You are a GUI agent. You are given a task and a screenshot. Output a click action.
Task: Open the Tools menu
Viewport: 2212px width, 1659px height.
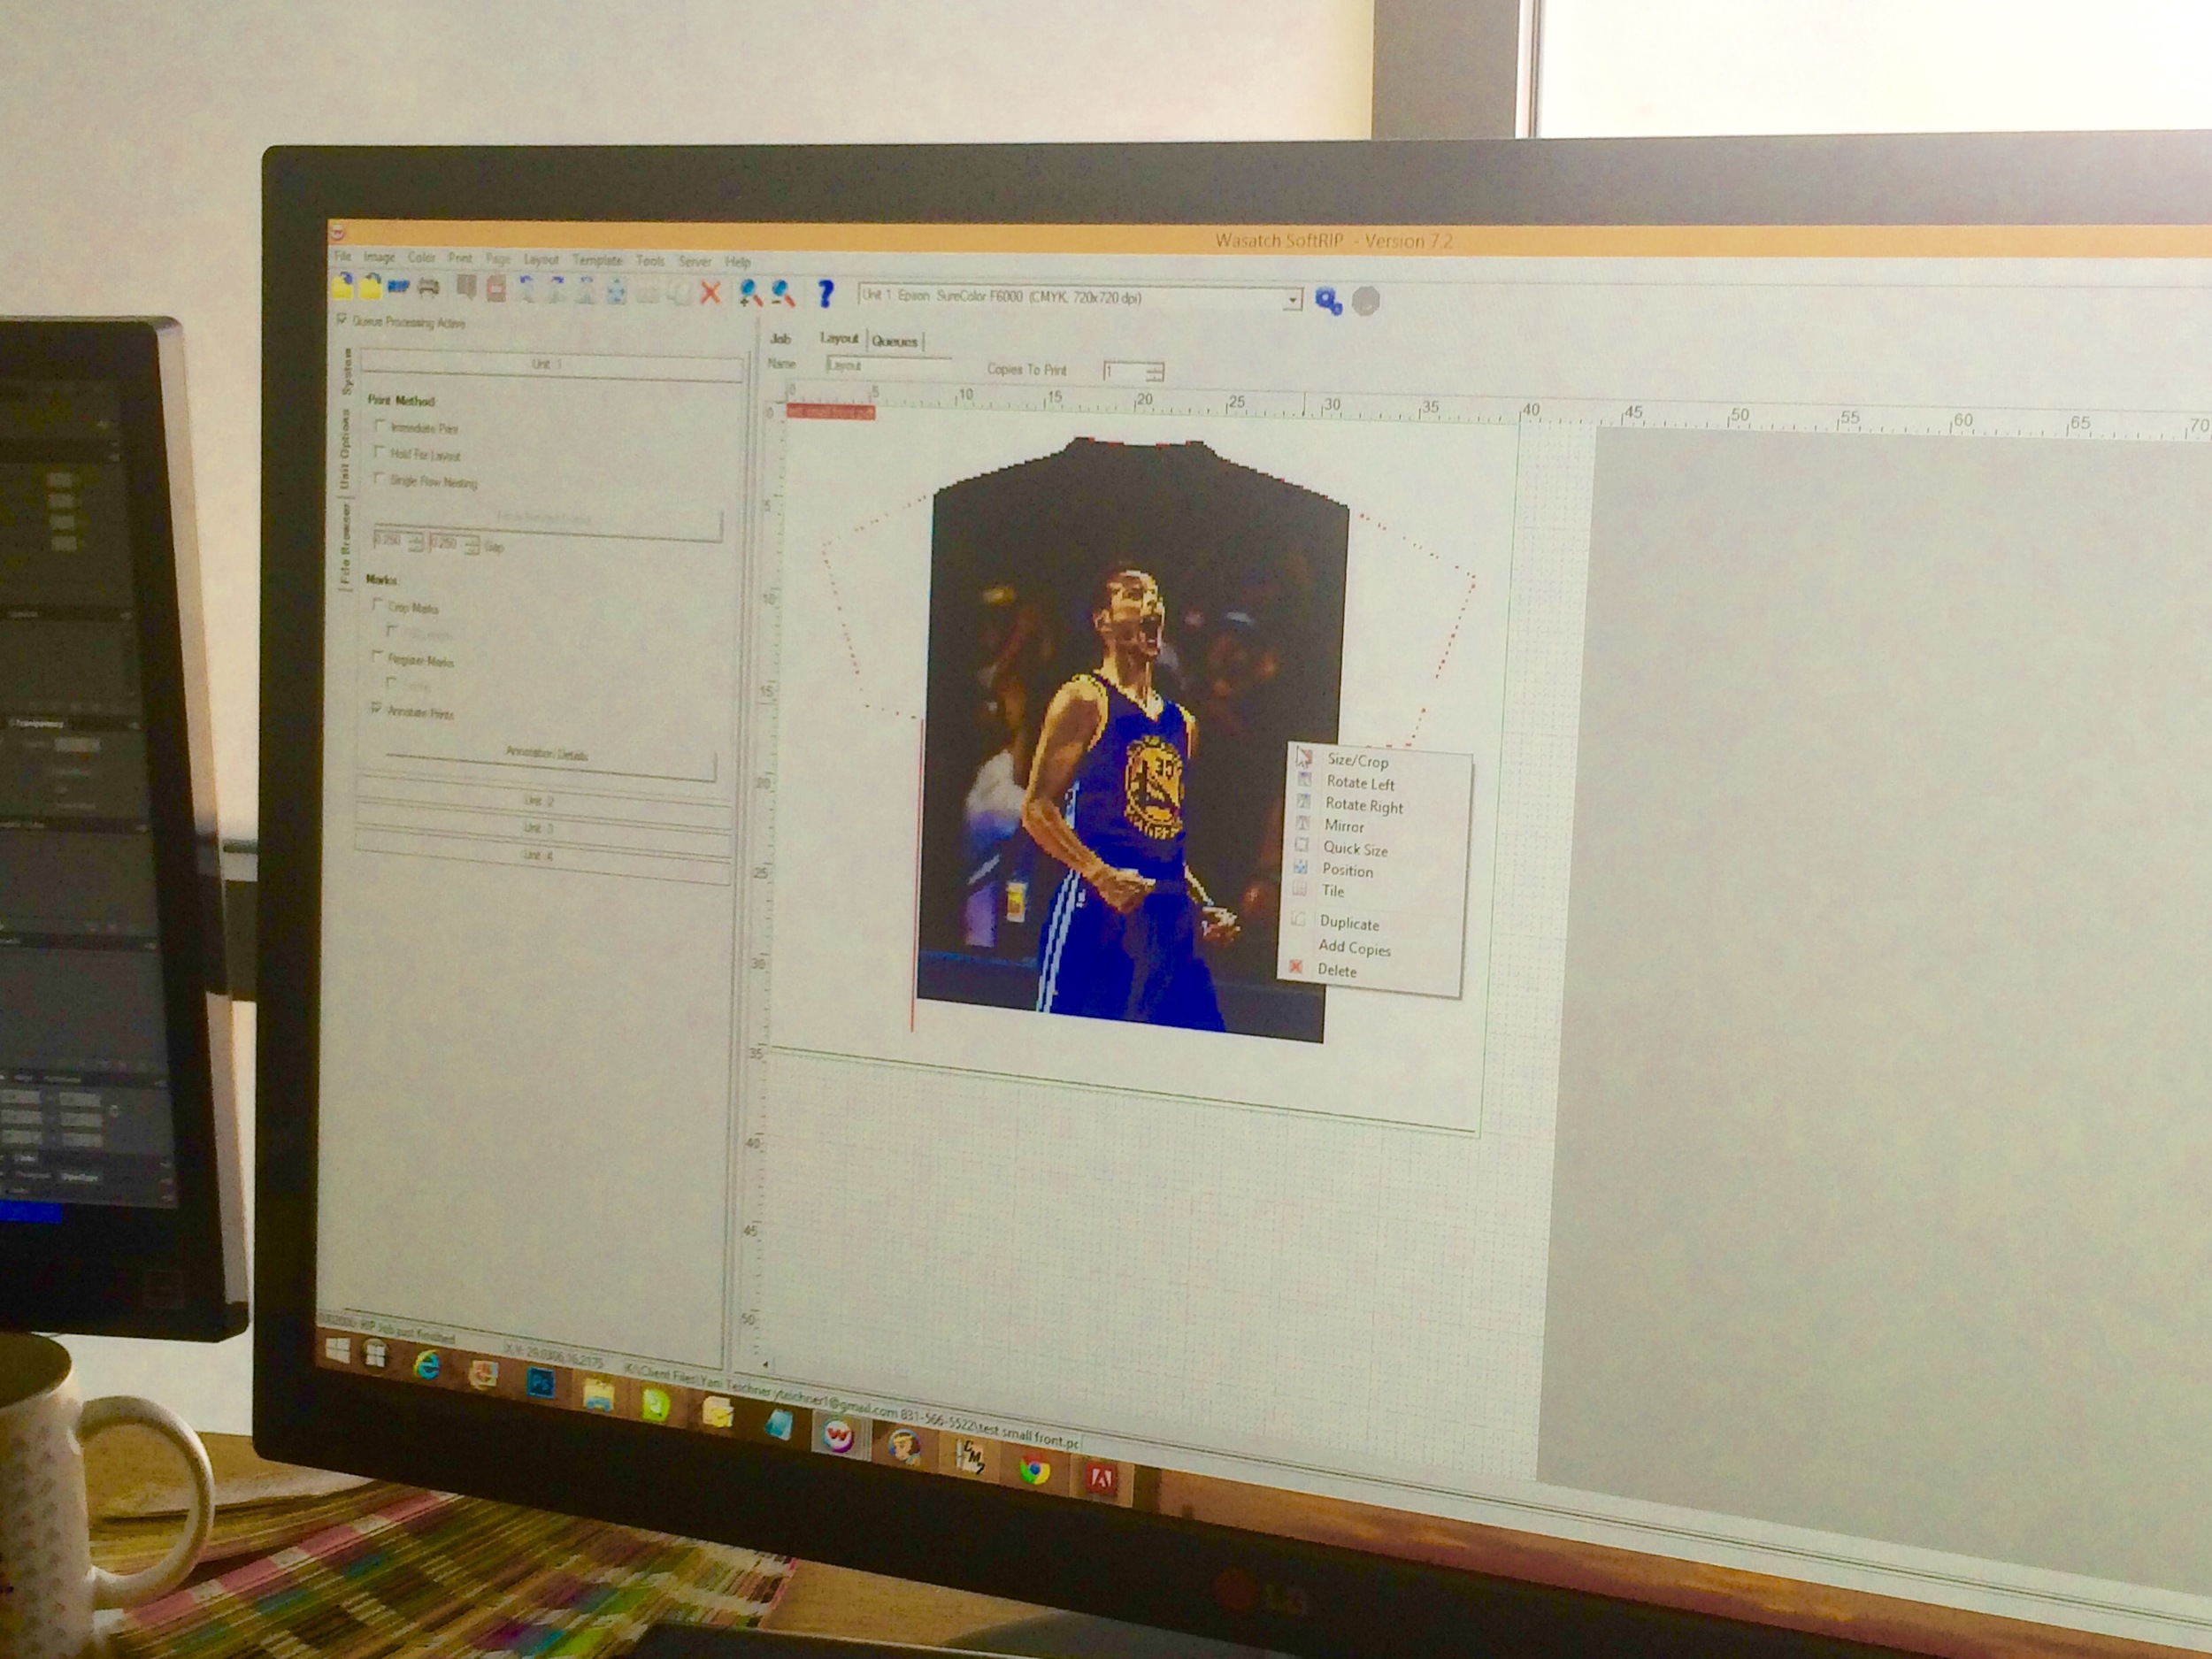point(650,261)
